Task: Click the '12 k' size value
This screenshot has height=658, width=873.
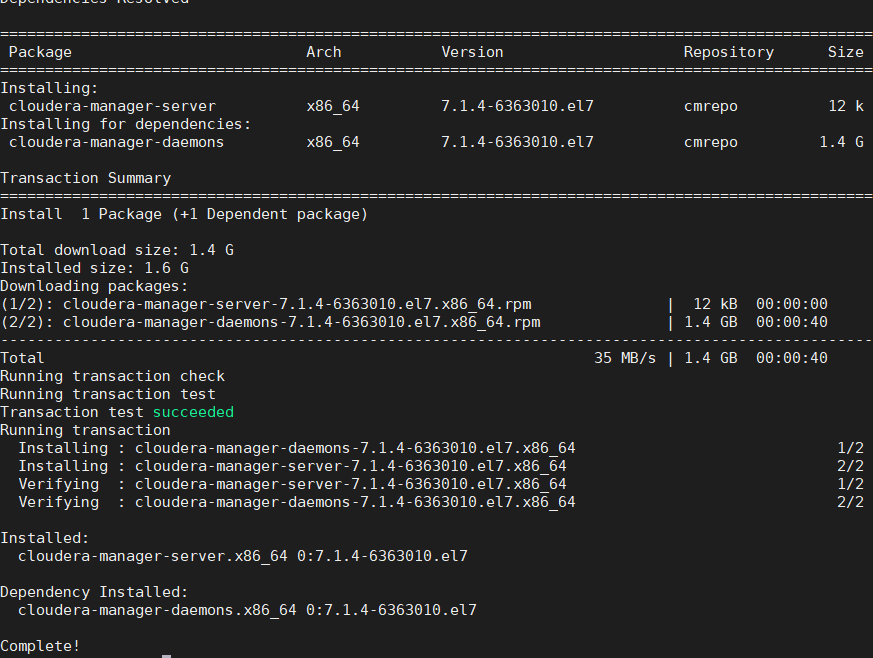Action: coord(846,106)
